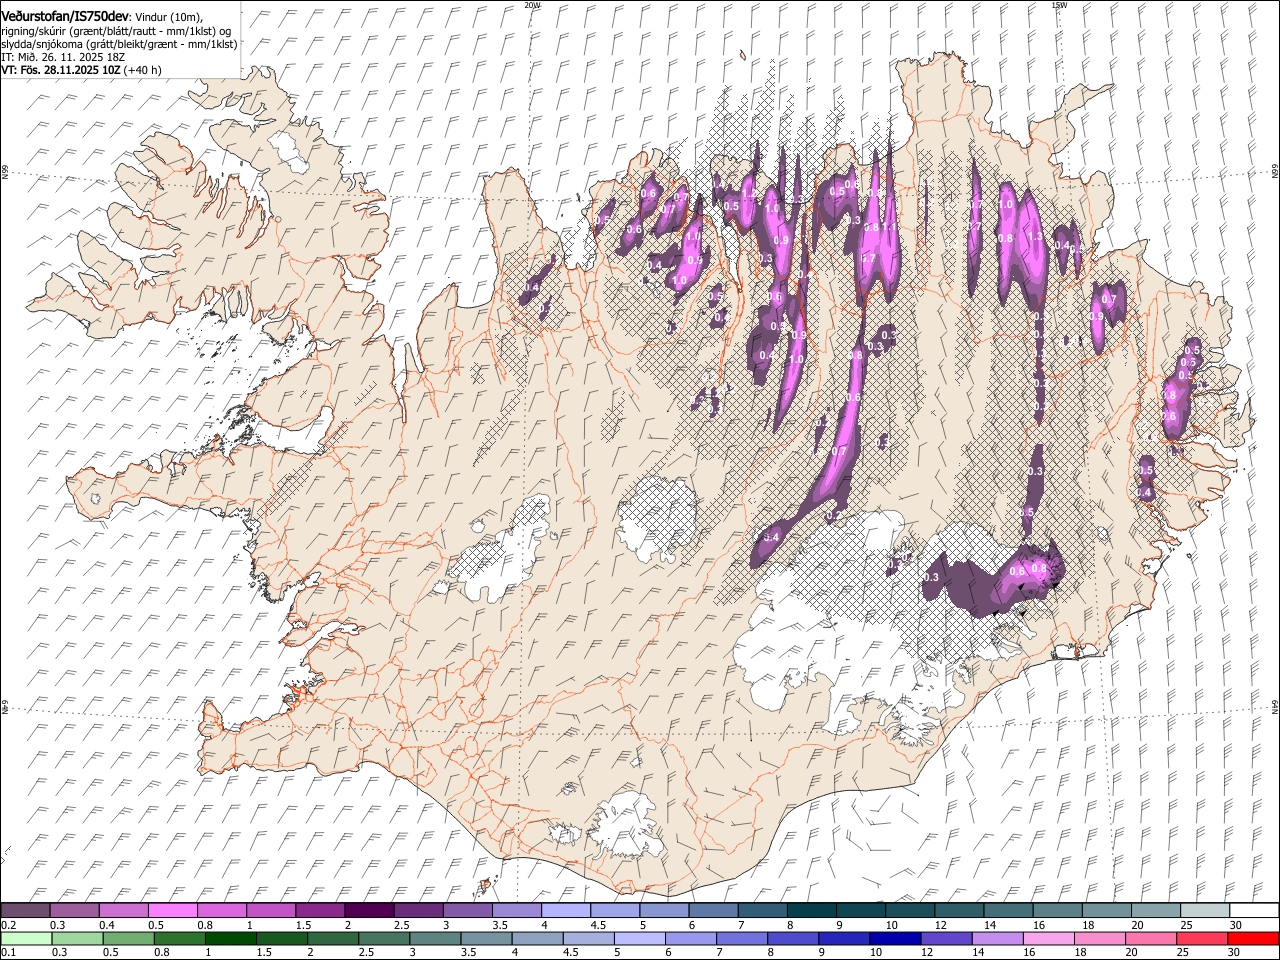Pick the light violet lower swatch starting at 14
The image size is (1280, 960).
click(997, 938)
